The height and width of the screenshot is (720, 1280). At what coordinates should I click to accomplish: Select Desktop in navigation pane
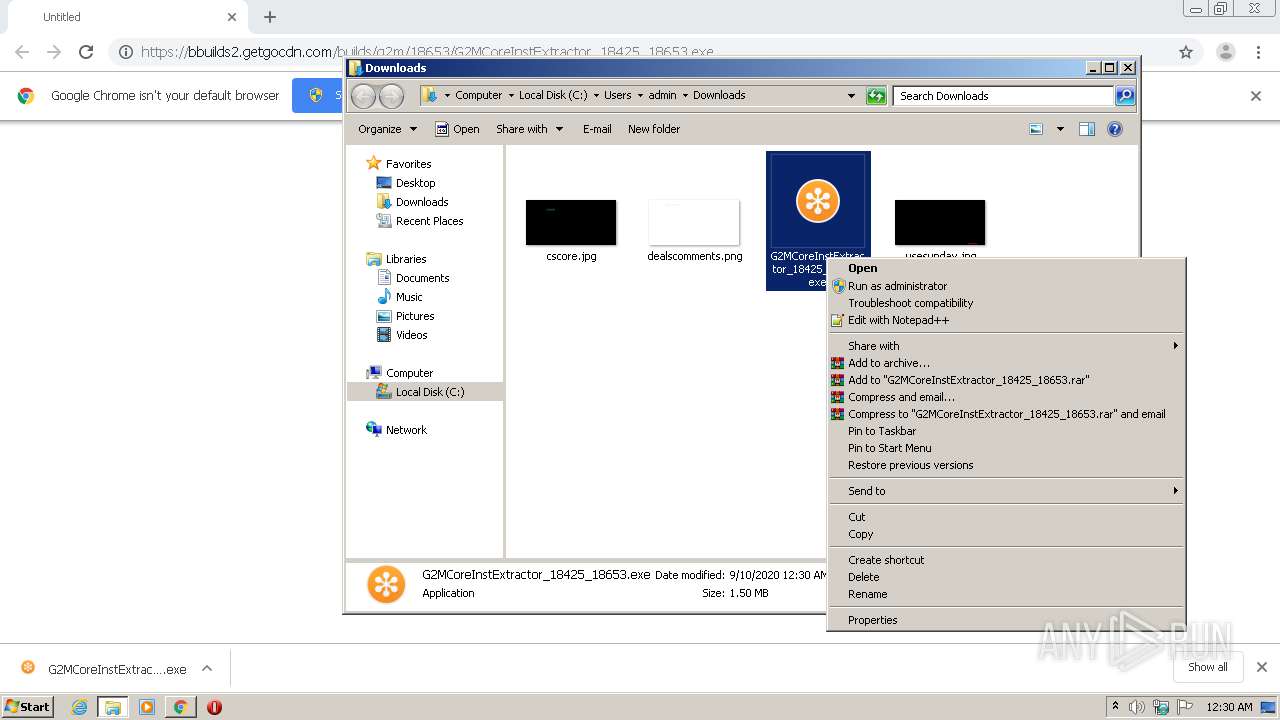click(x=406, y=183)
